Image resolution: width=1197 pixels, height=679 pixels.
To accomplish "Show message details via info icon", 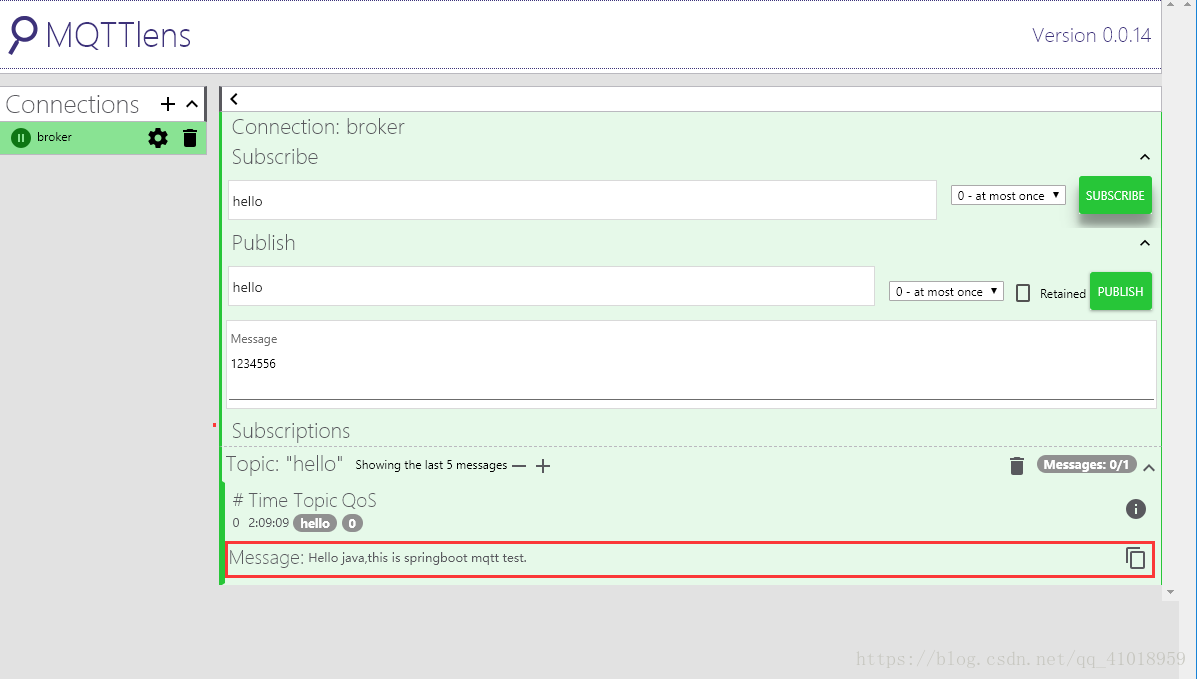I will tap(1135, 509).
